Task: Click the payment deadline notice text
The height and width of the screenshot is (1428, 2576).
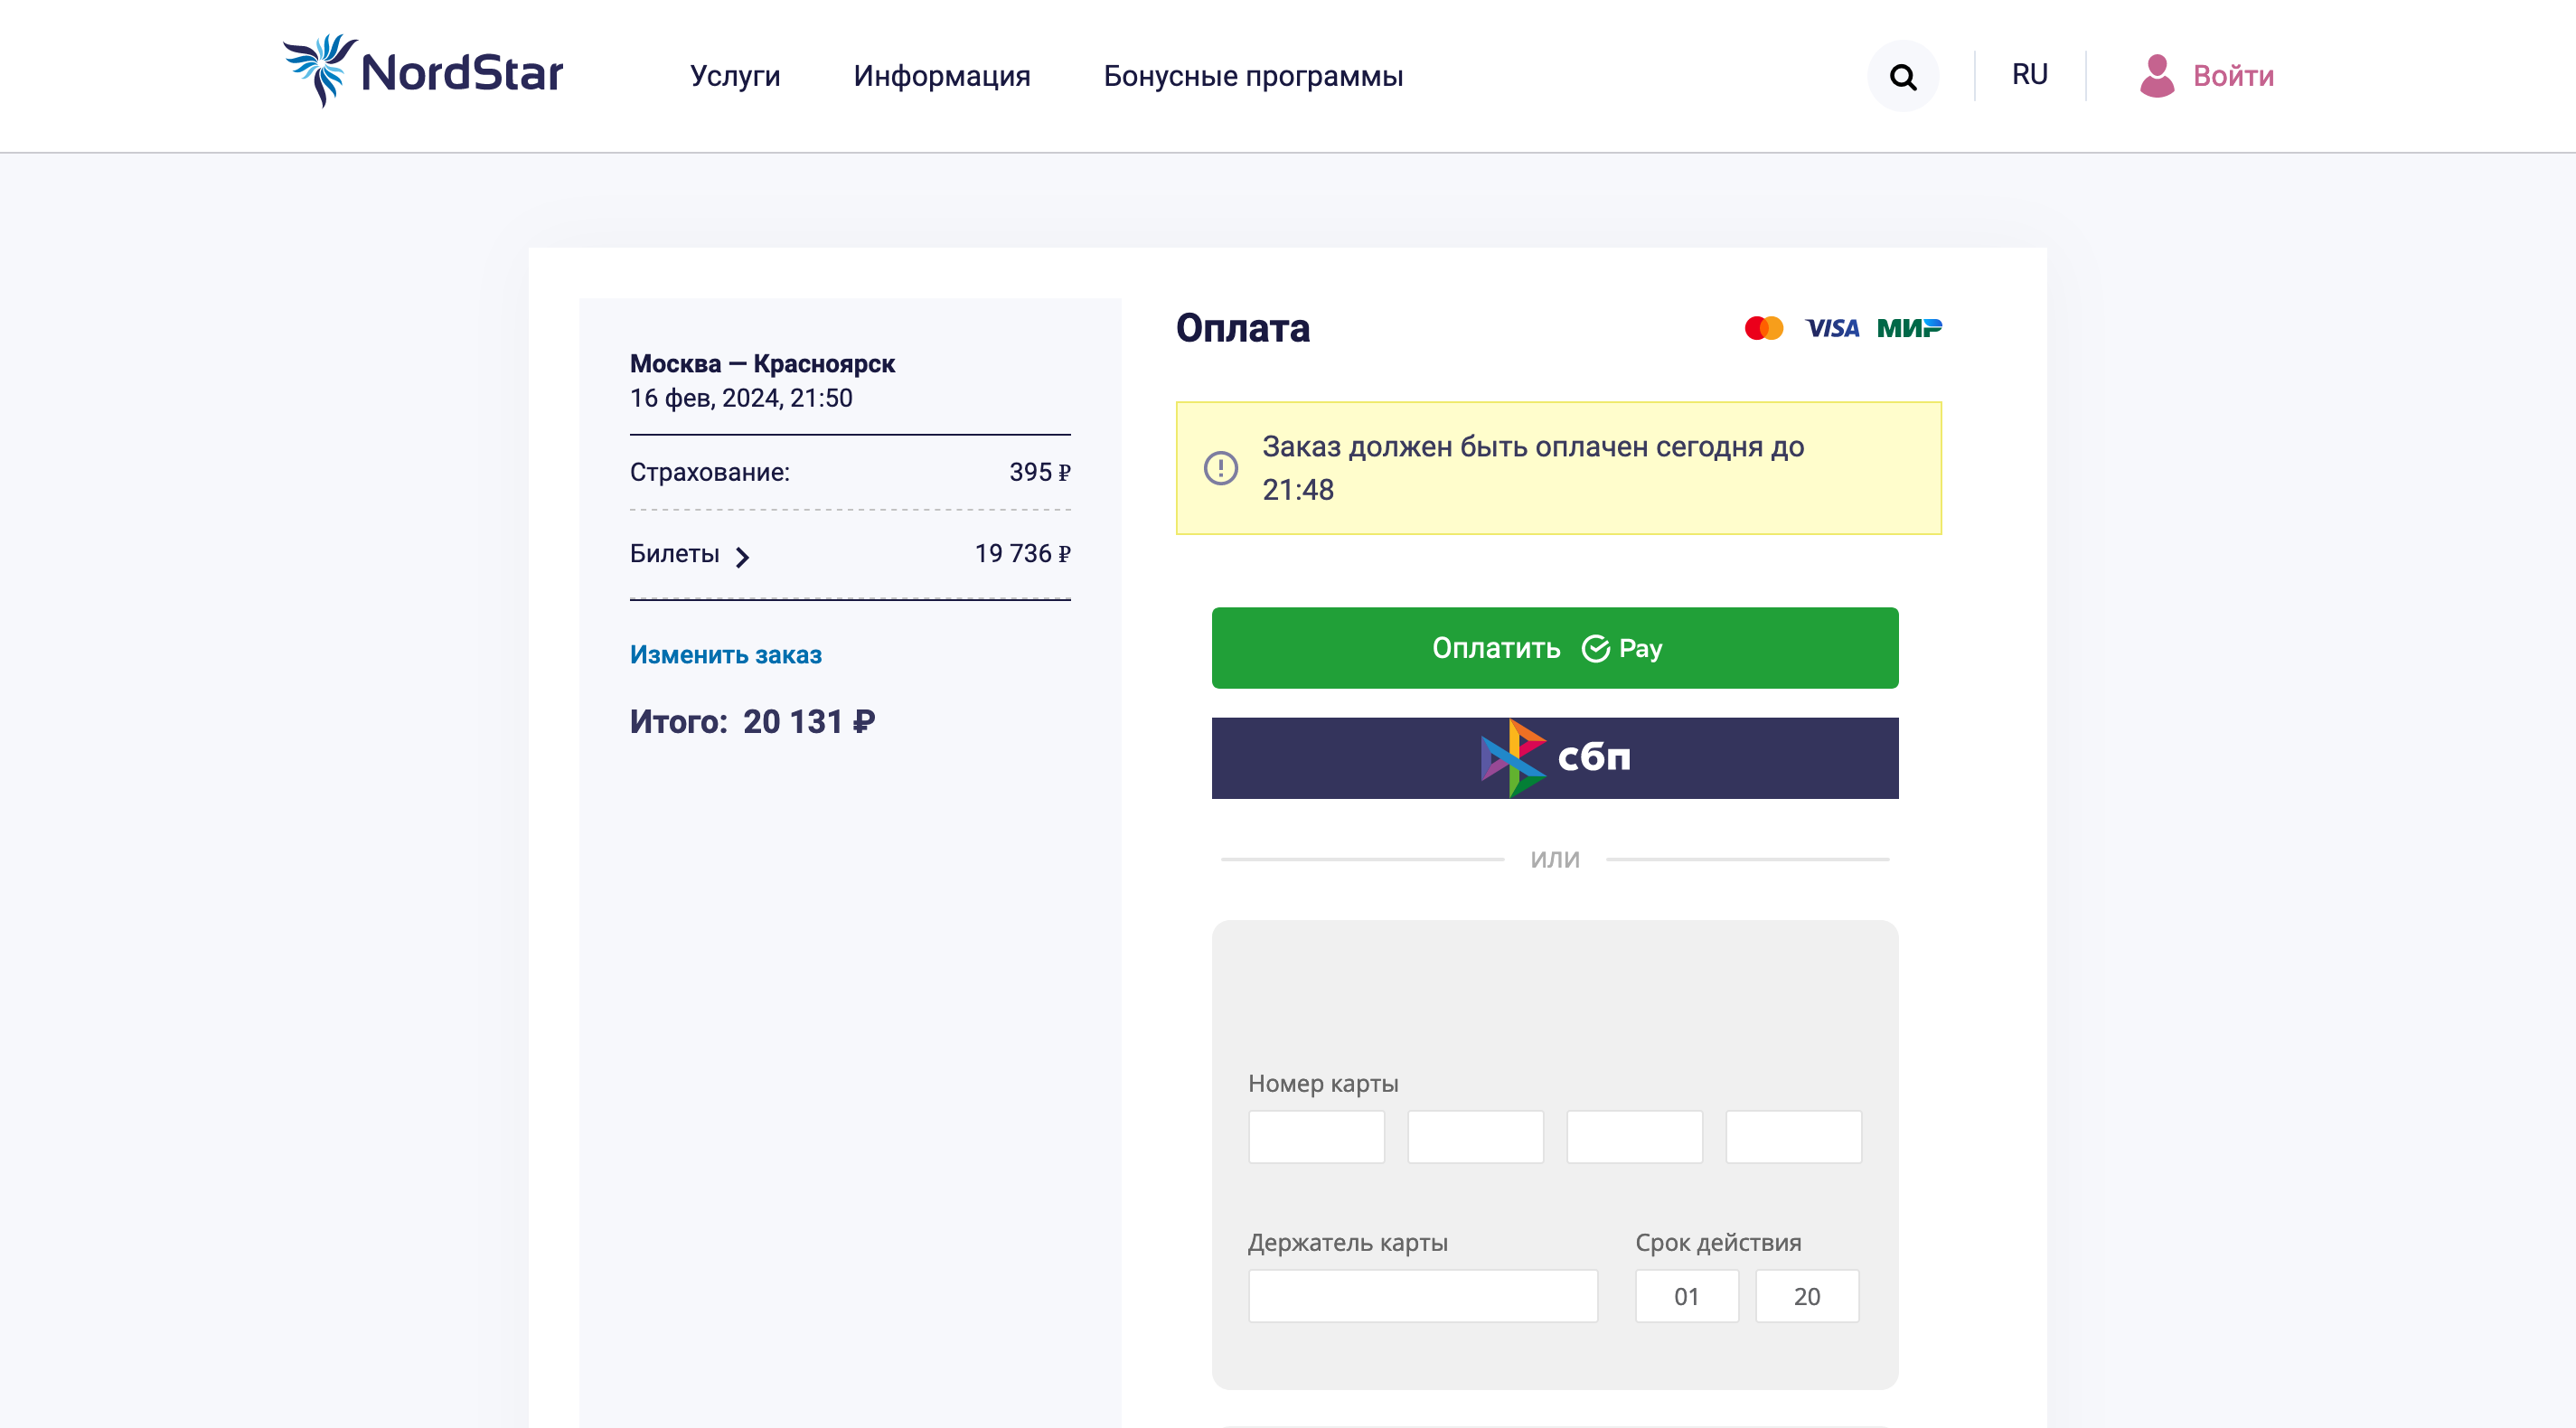Action: [x=1533, y=468]
